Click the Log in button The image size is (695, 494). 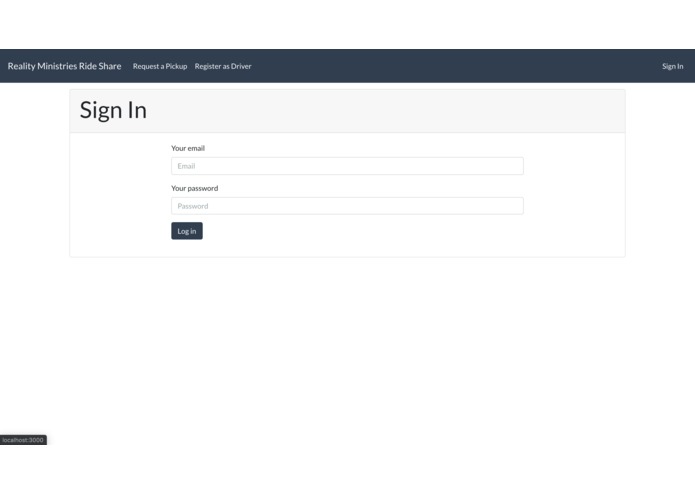point(187,231)
